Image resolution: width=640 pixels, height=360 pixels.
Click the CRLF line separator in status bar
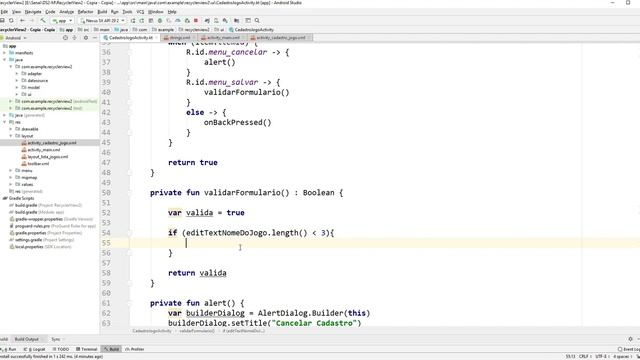[584, 356]
